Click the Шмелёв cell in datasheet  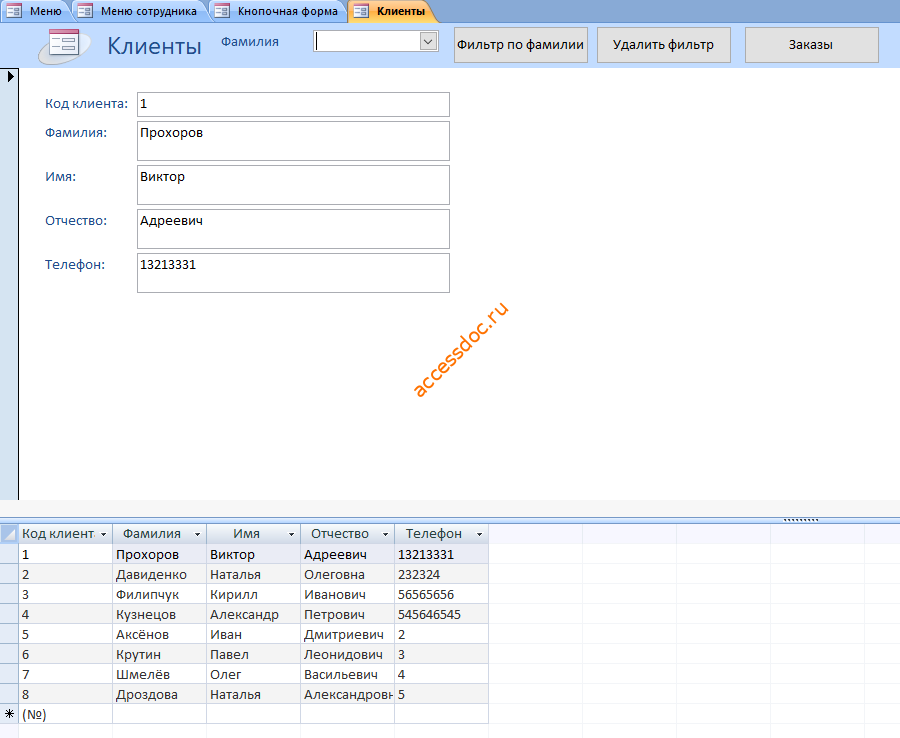[160, 675]
